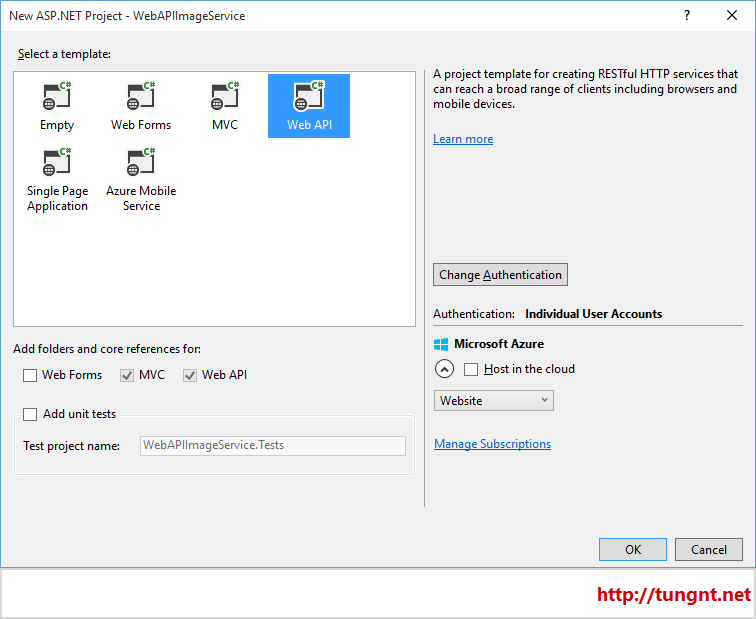756x619 pixels.
Task: Enable the Web Forms folders checkbox
Action: pos(30,375)
